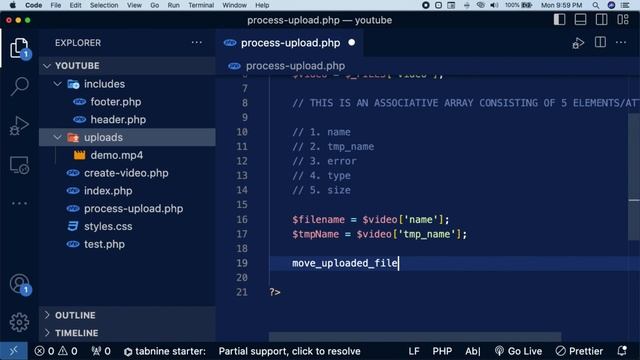Click Partial support, click to resolve

(x=289, y=351)
